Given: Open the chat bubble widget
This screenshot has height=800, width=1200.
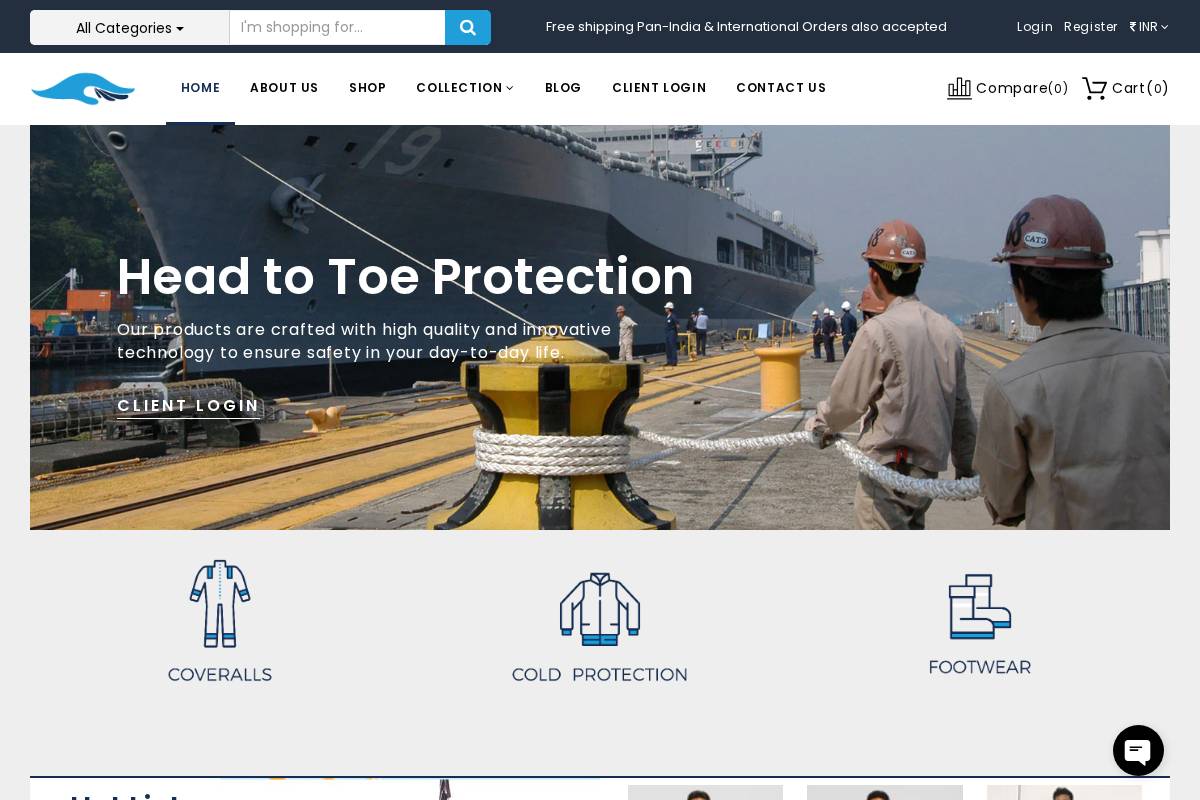Looking at the screenshot, I should (x=1138, y=750).
